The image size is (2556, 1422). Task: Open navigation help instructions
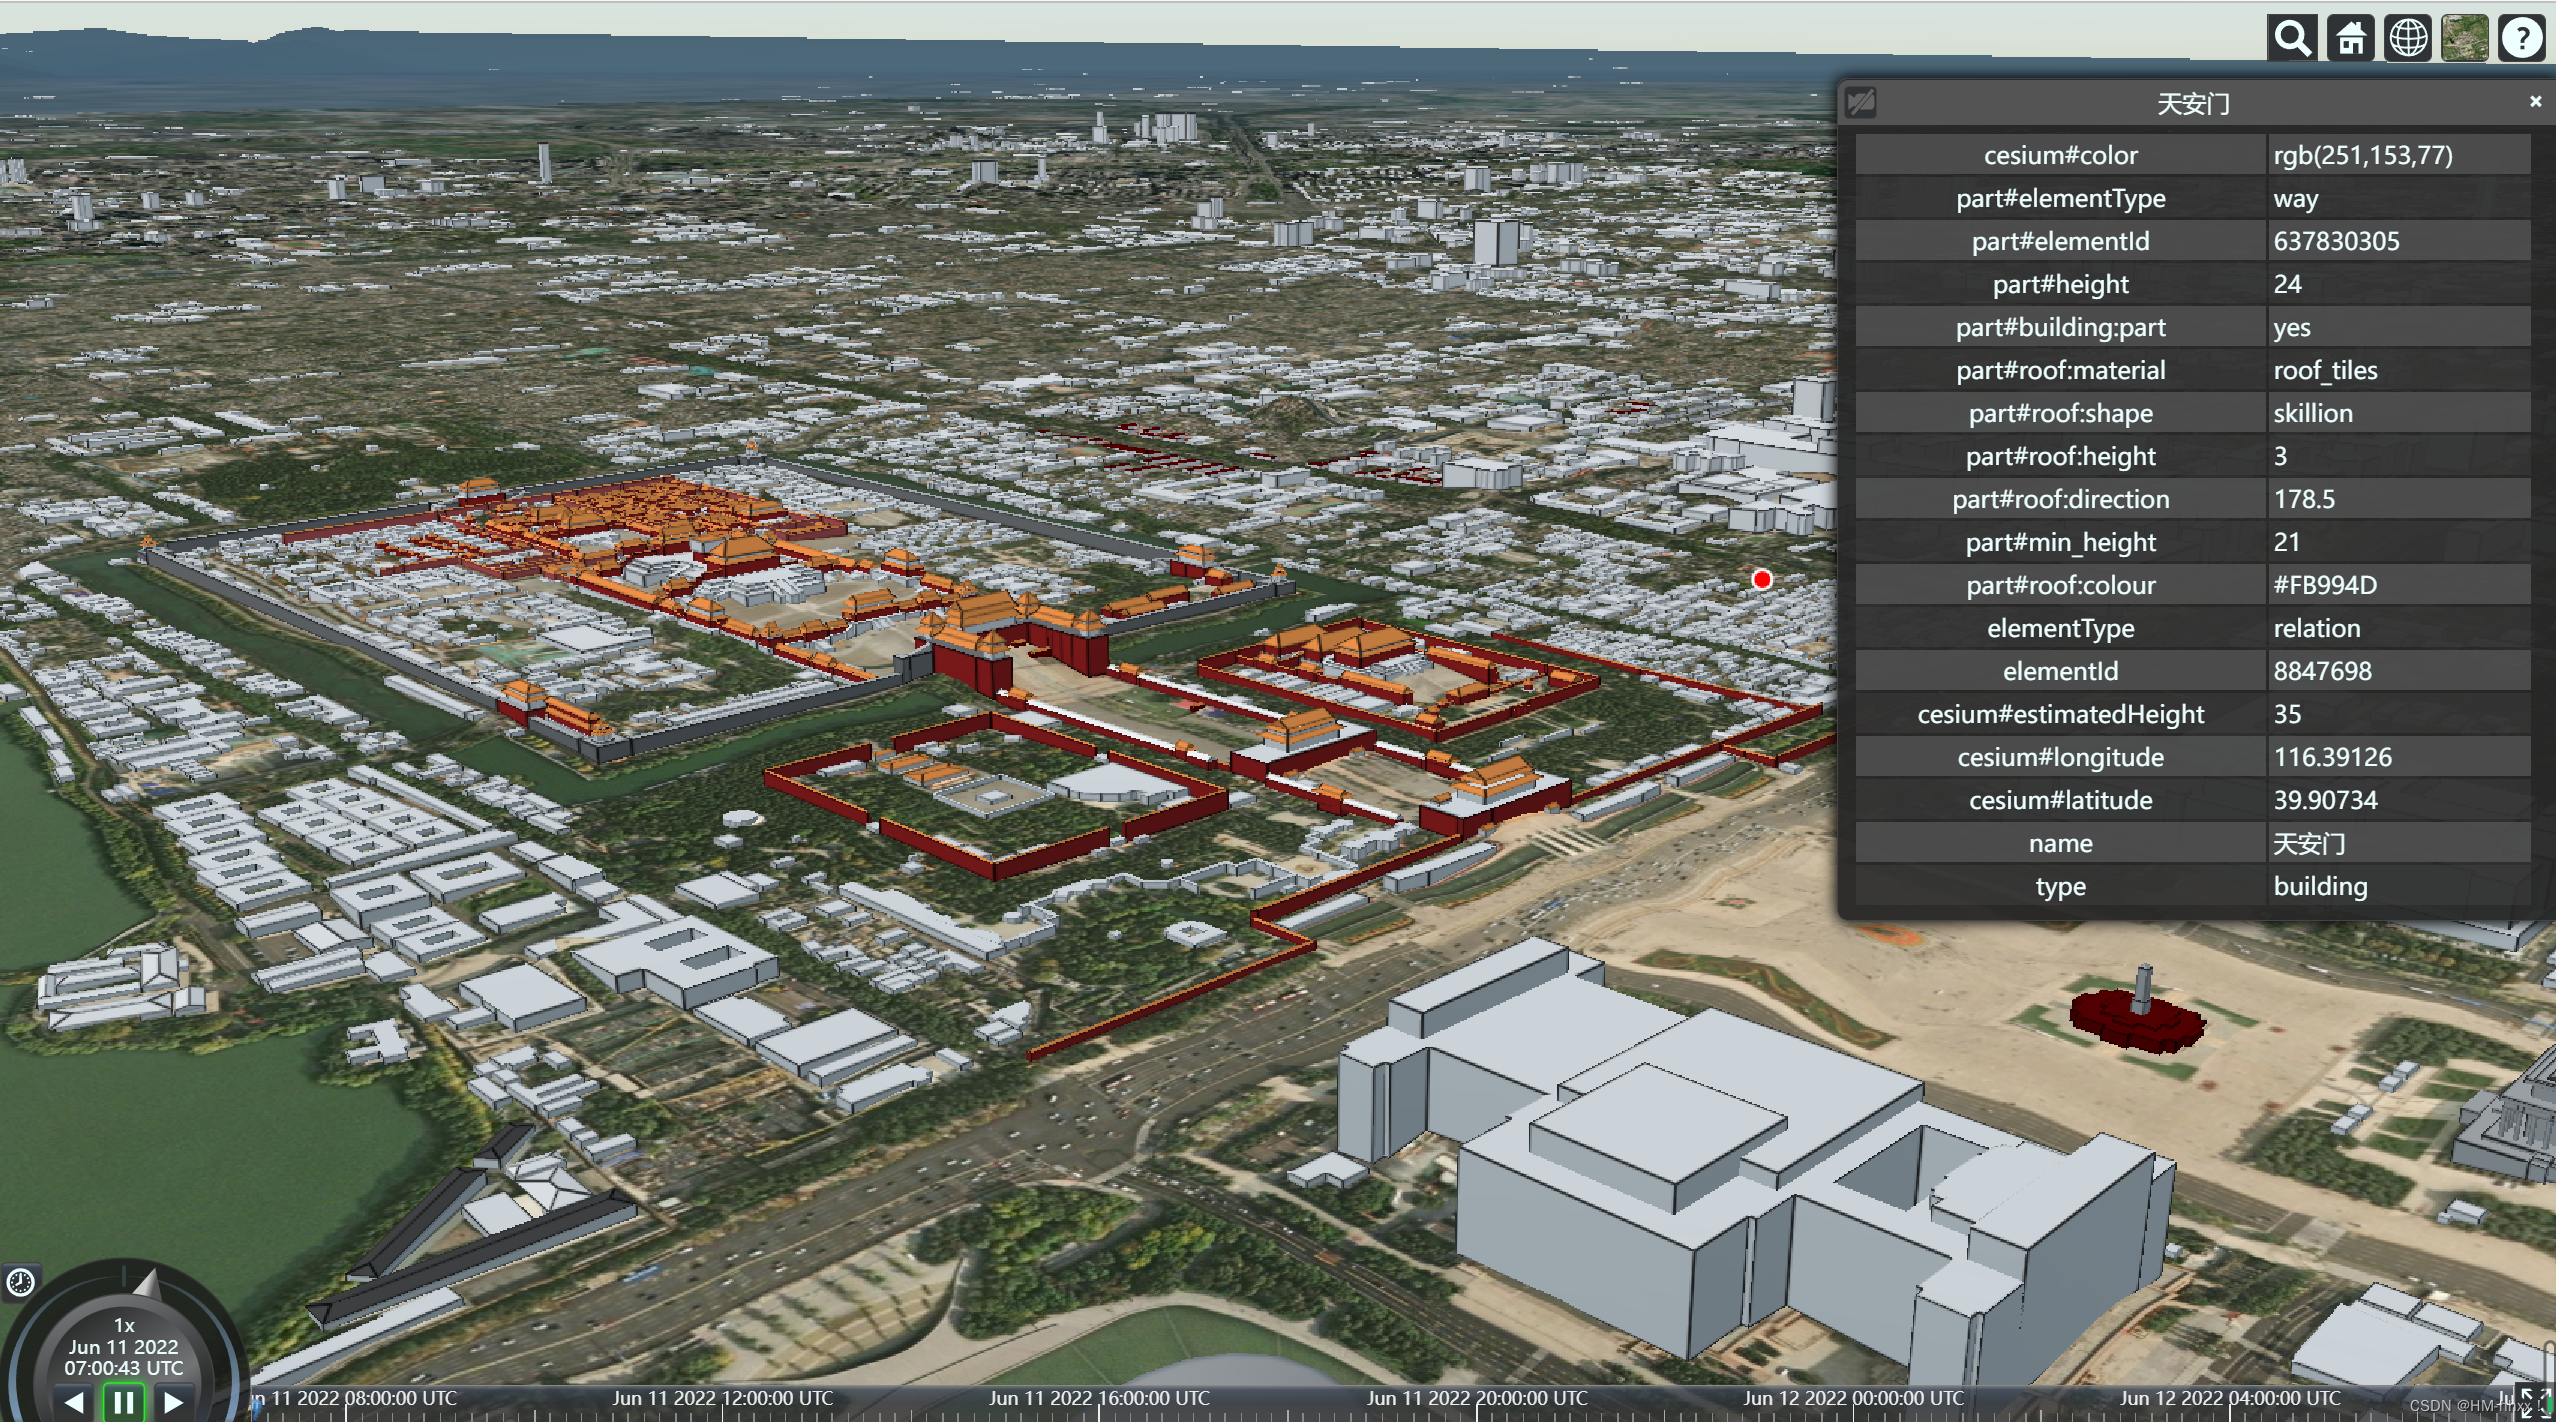2521,39
